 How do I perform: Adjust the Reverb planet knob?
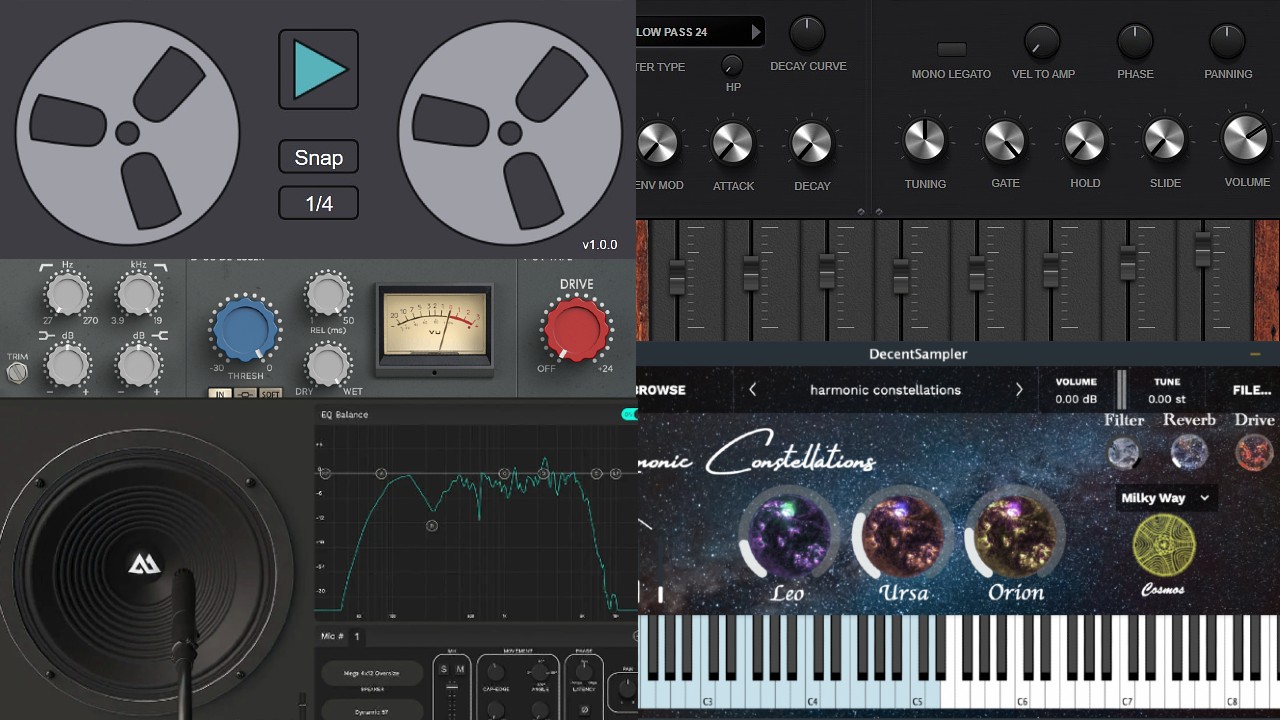pos(1189,453)
